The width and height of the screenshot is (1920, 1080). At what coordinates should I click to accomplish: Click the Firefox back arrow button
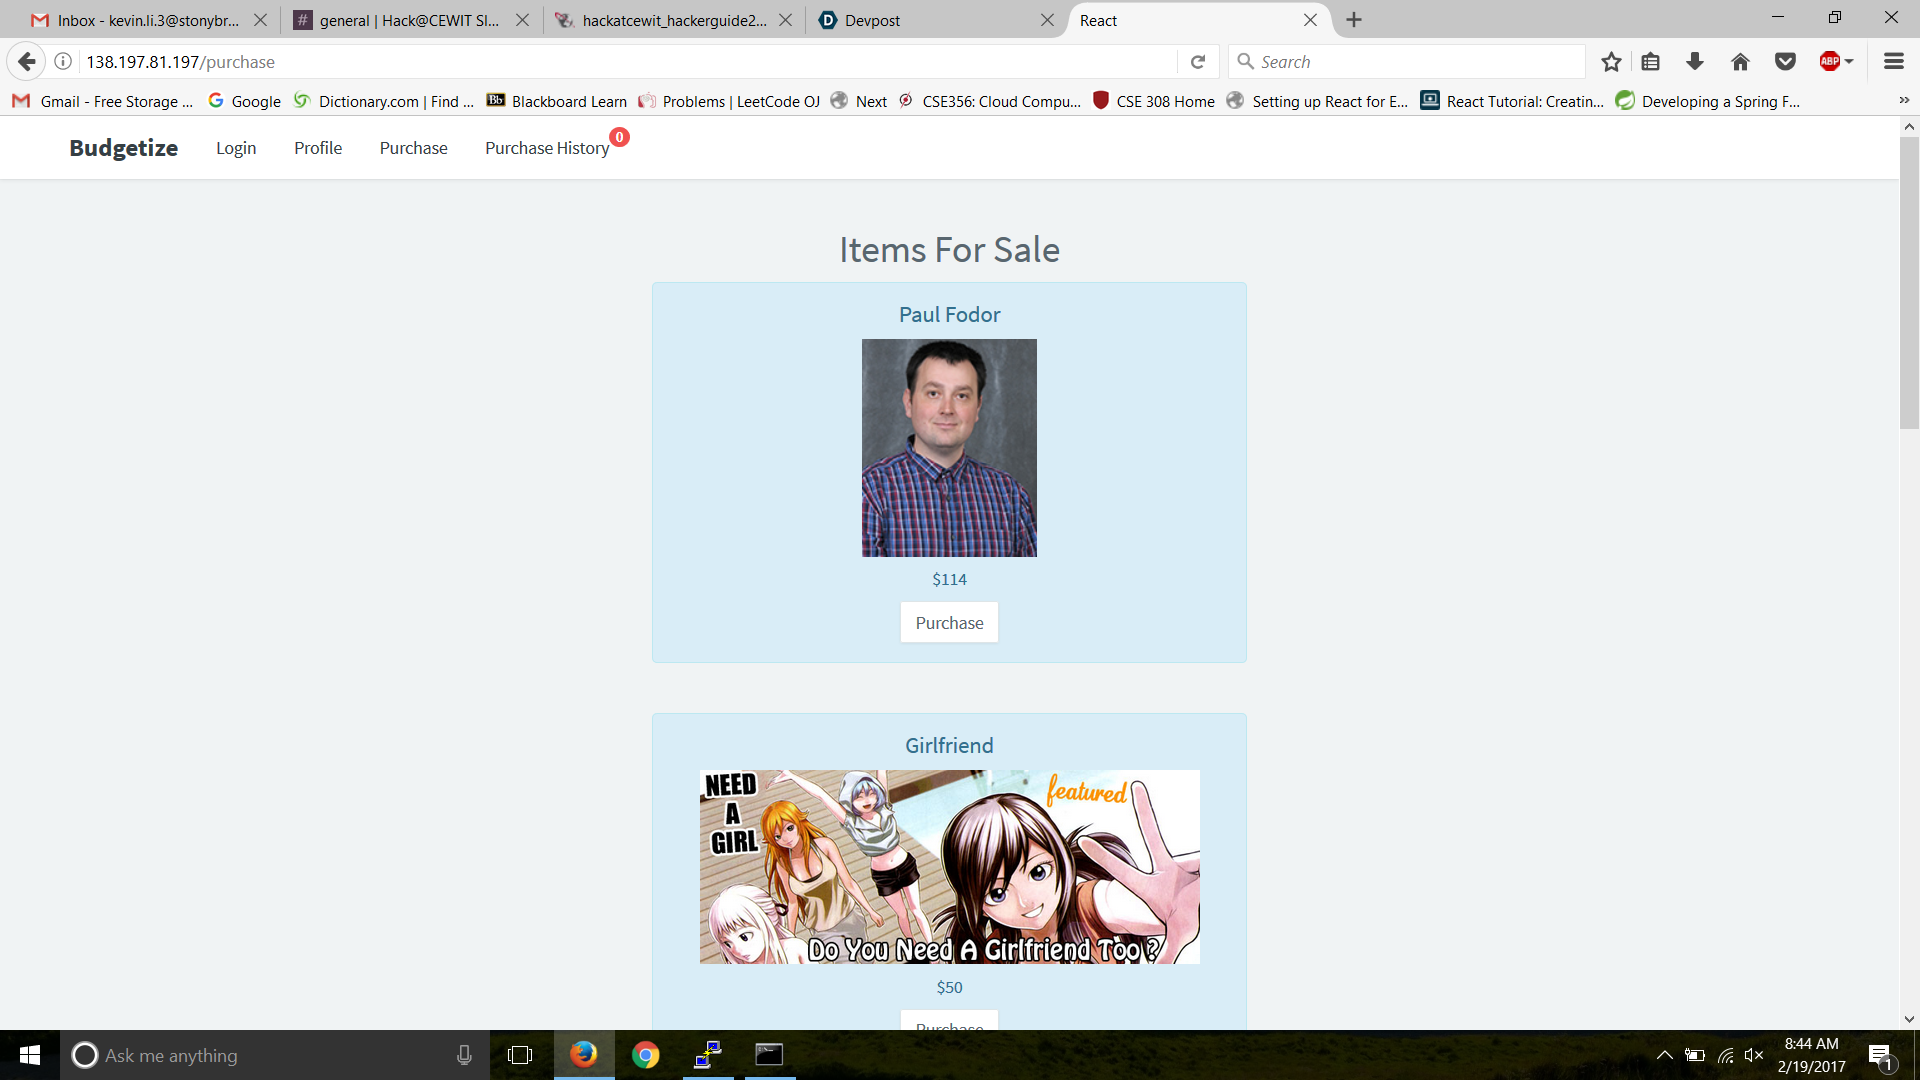[x=27, y=62]
